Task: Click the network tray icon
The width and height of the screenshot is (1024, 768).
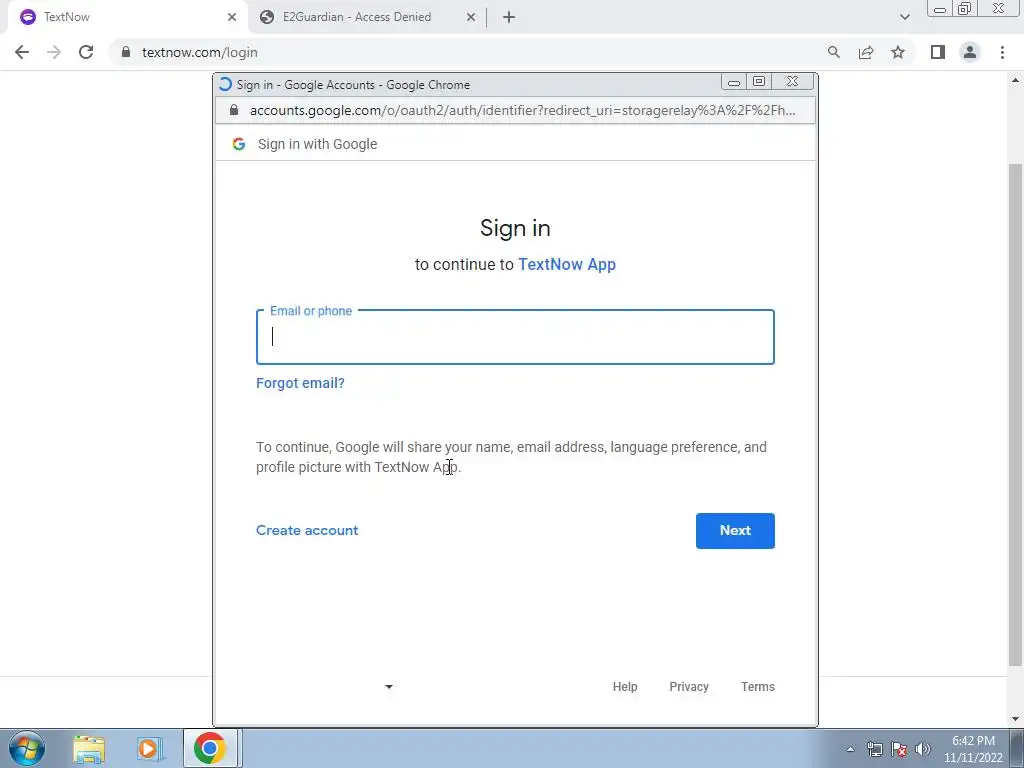Action: point(874,749)
